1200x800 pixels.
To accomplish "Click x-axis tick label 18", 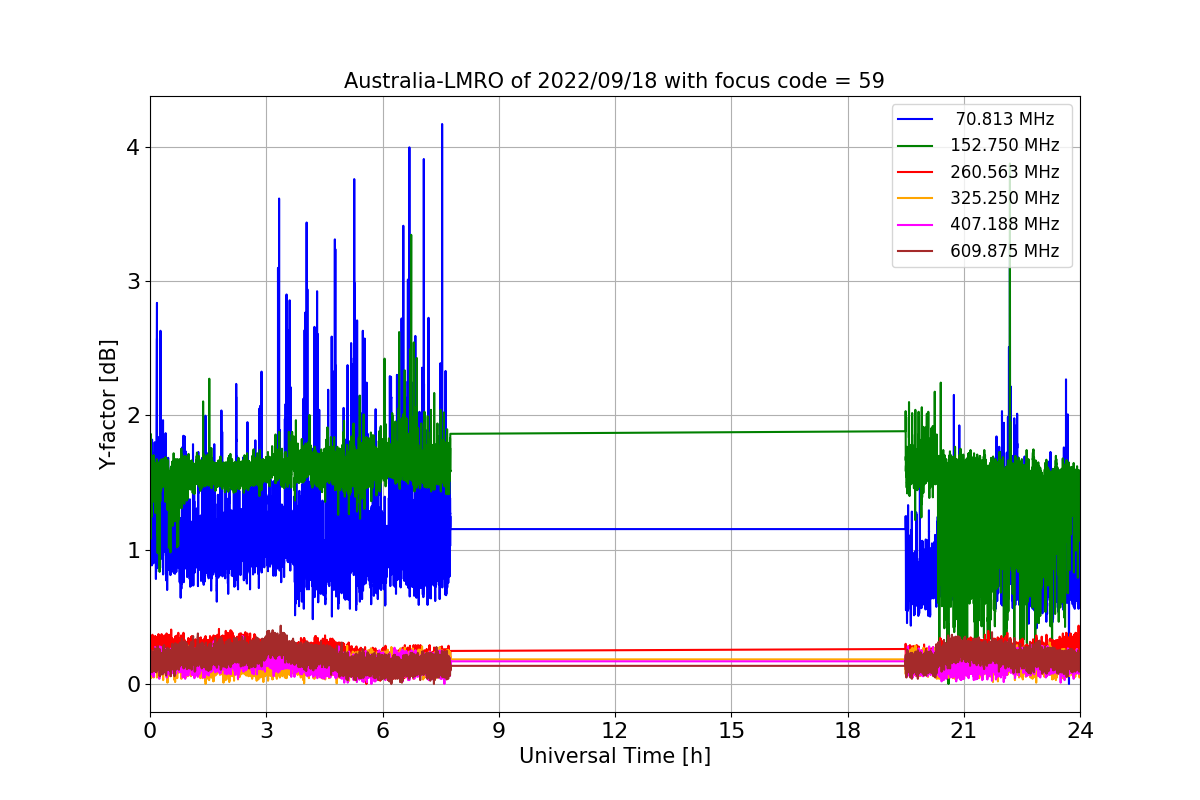I will (847, 730).
